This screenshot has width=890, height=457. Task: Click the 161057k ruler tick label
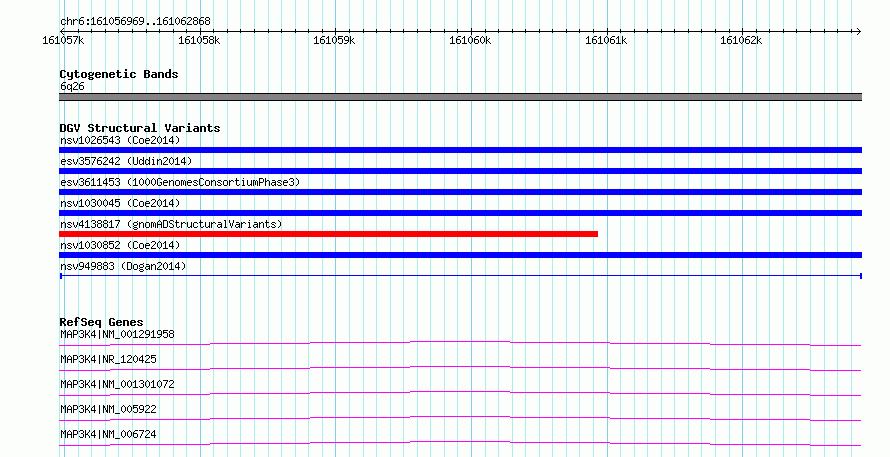(63, 40)
